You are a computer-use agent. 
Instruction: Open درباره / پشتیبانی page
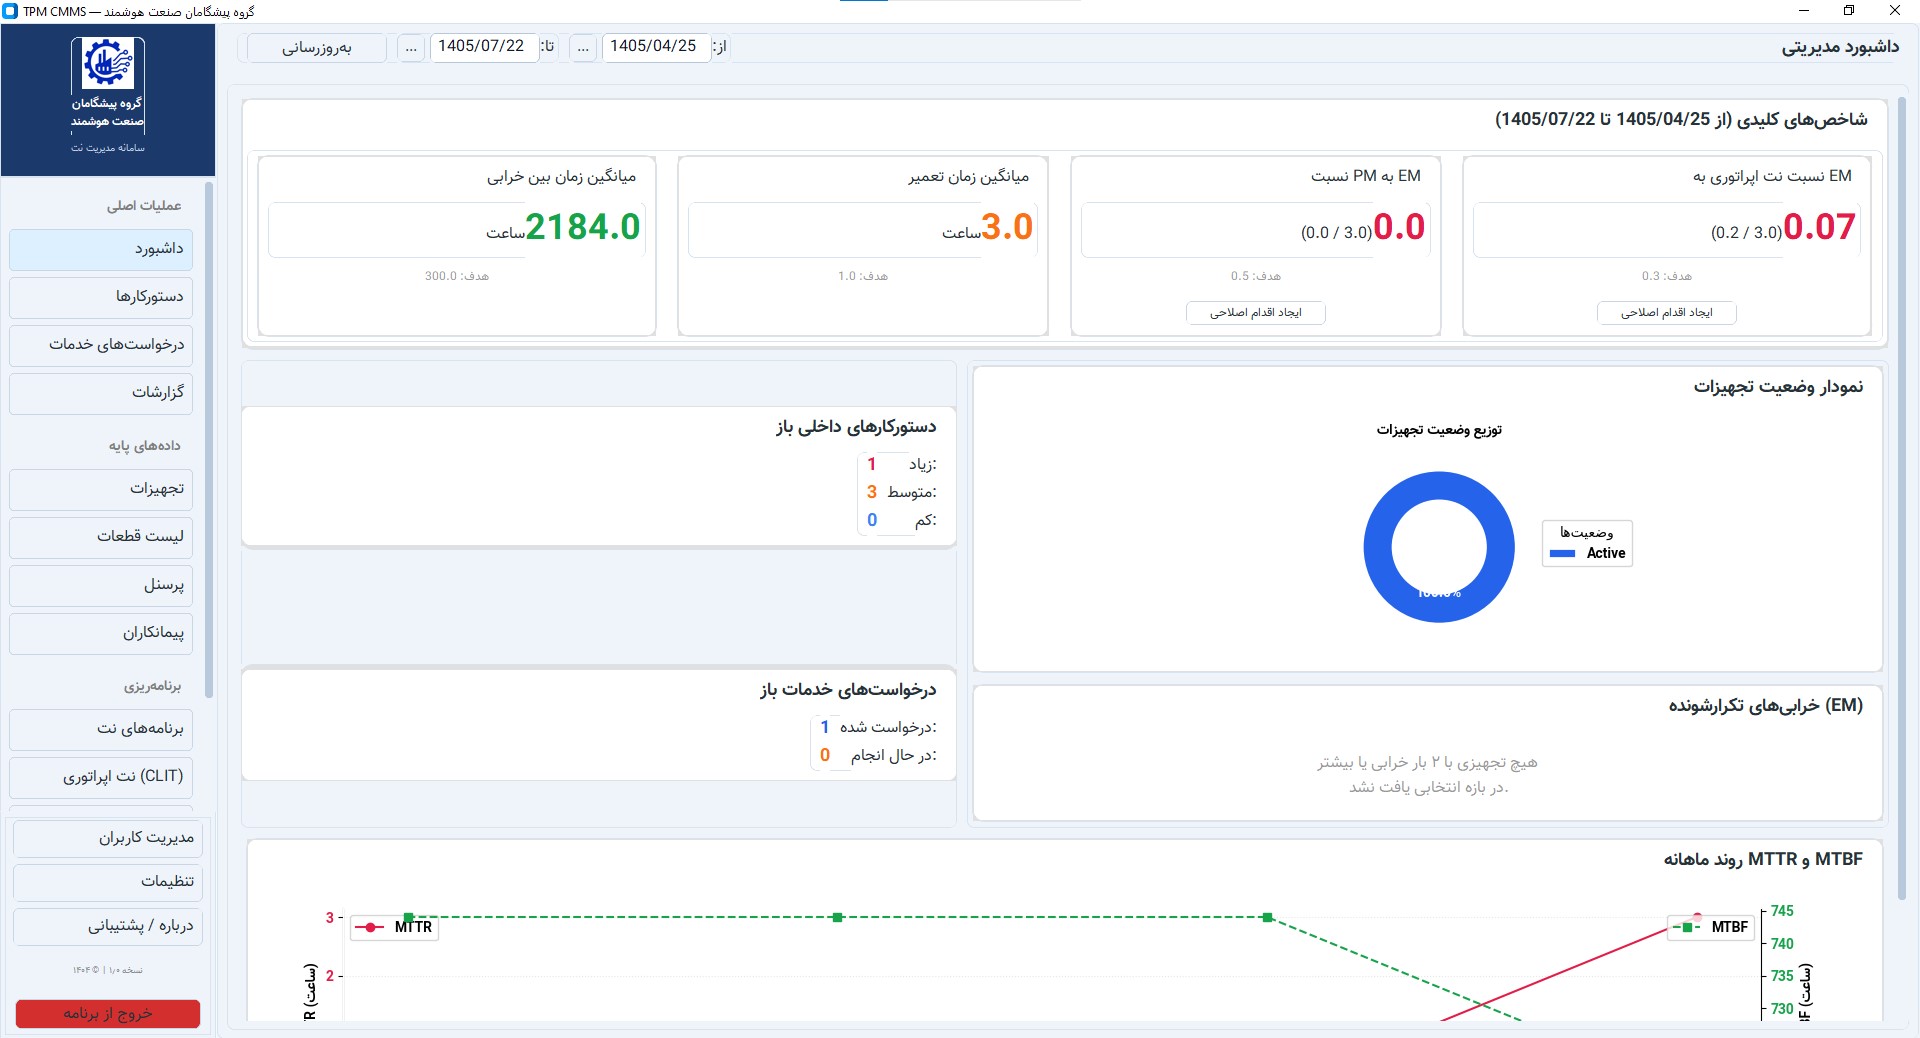[x=108, y=926]
